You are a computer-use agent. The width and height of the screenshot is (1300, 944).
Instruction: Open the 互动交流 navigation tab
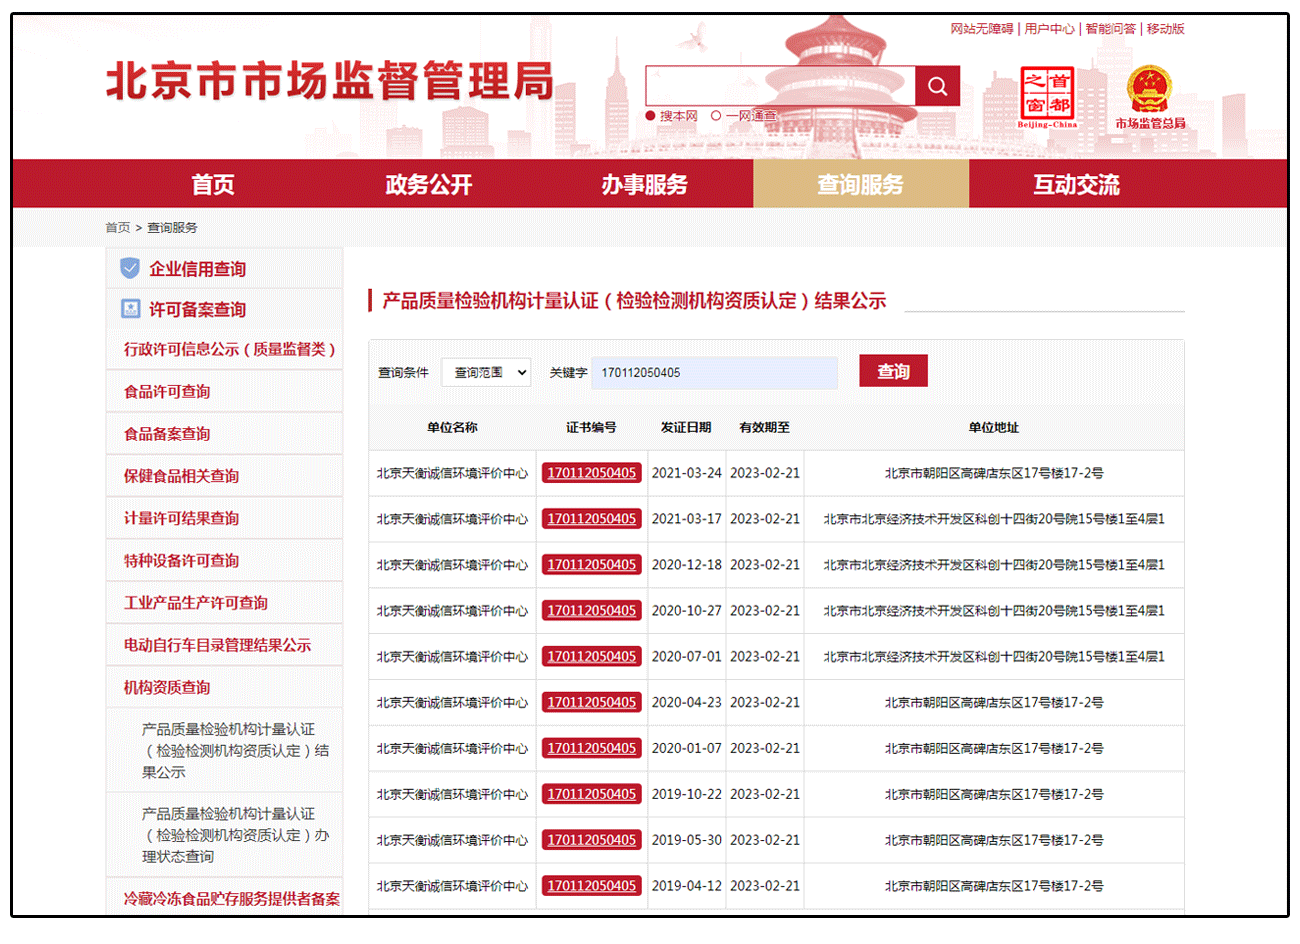click(1077, 184)
